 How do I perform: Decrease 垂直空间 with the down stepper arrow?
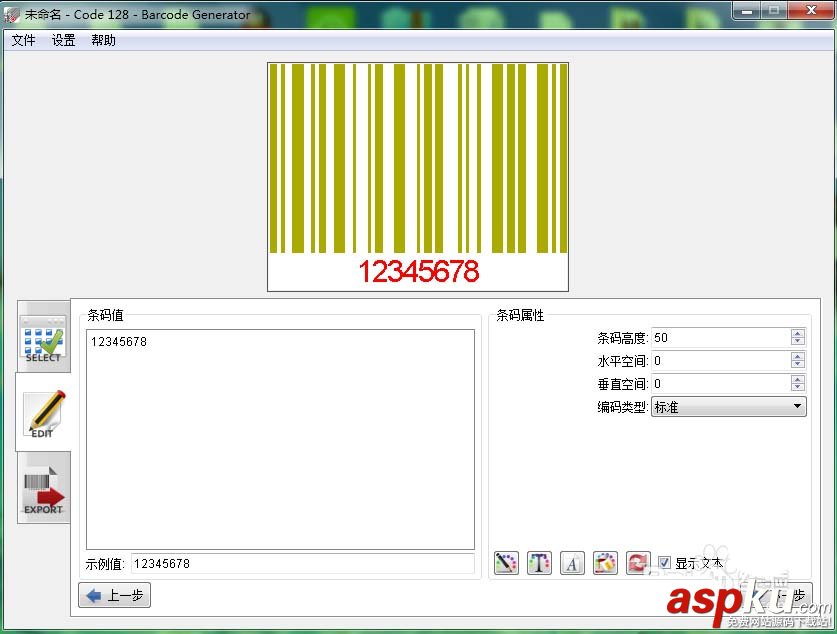point(797,387)
